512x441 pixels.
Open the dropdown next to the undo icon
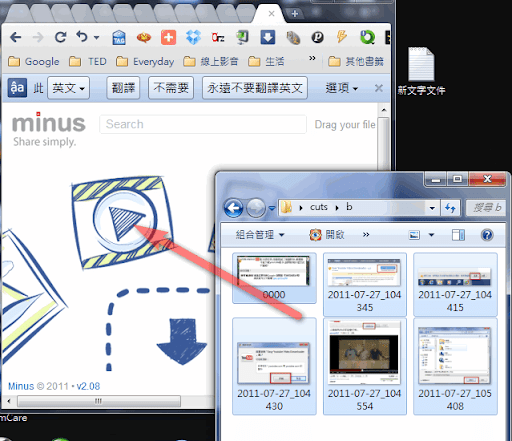click(97, 37)
